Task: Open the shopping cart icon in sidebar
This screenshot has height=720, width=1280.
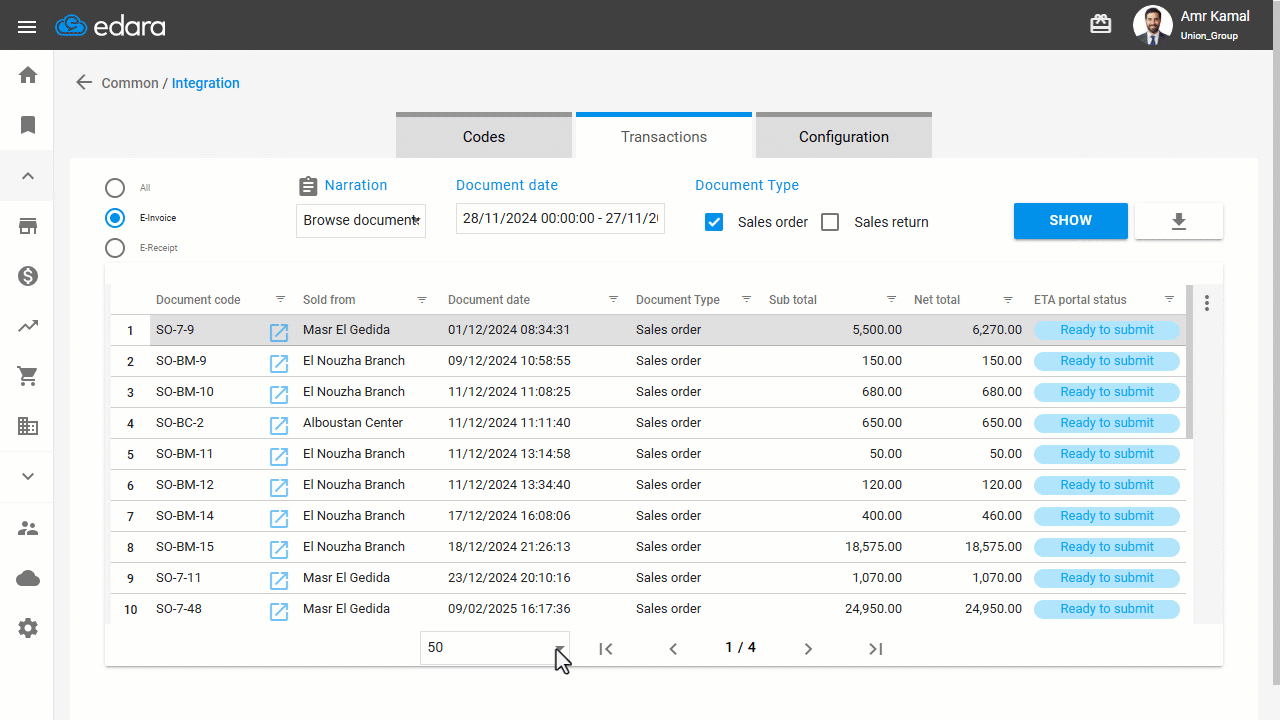Action: 28,376
